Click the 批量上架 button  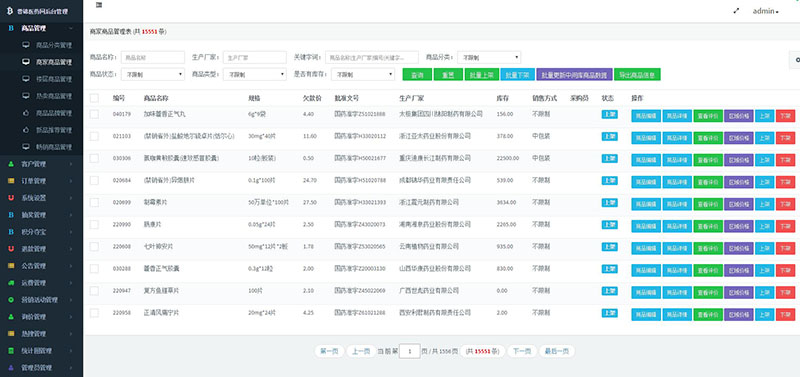coord(482,74)
